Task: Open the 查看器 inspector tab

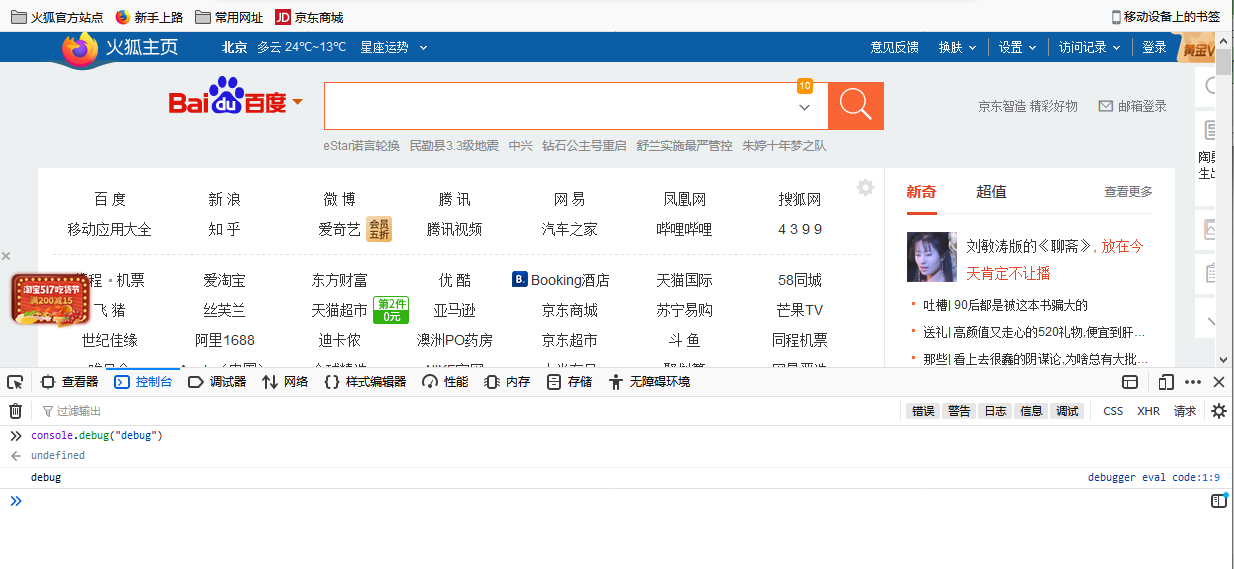Action: pos(70,382)
